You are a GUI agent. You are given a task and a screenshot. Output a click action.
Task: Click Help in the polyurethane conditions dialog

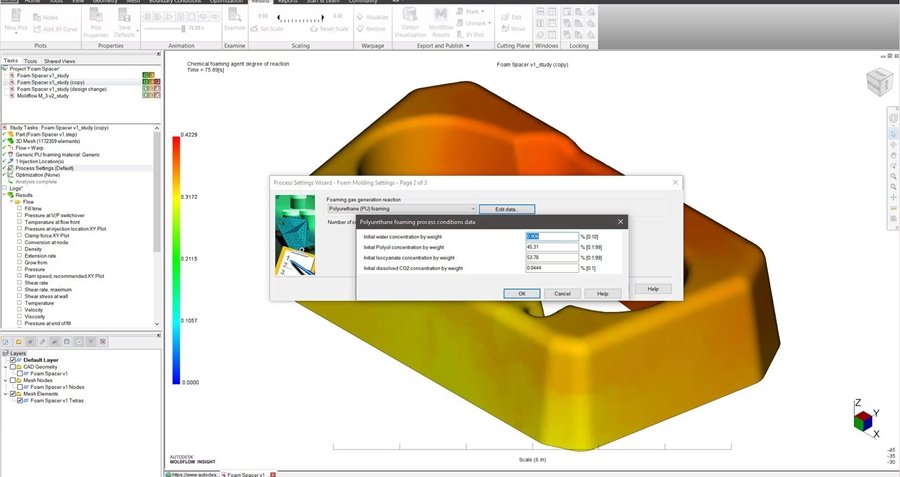(602, 293)
